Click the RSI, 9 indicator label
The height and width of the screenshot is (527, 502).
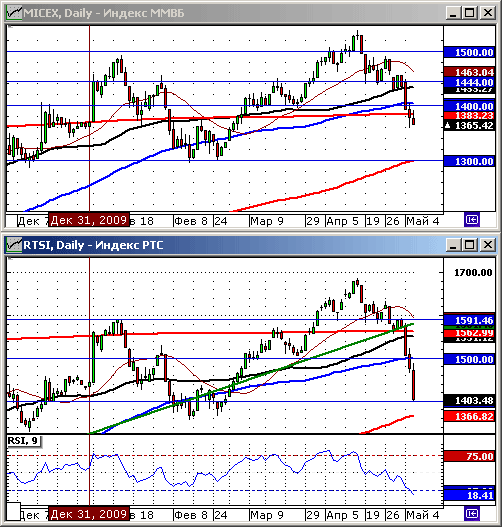[24, 441]
